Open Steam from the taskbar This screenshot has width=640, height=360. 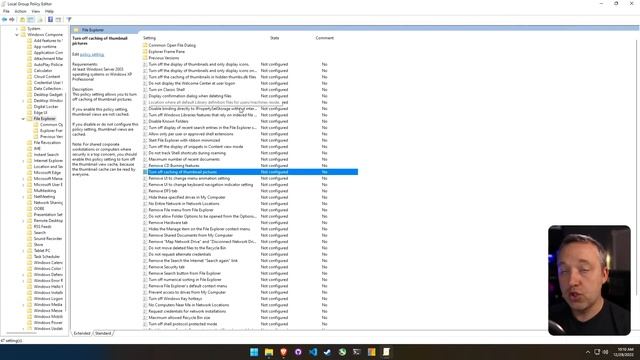tap(327, 352)
